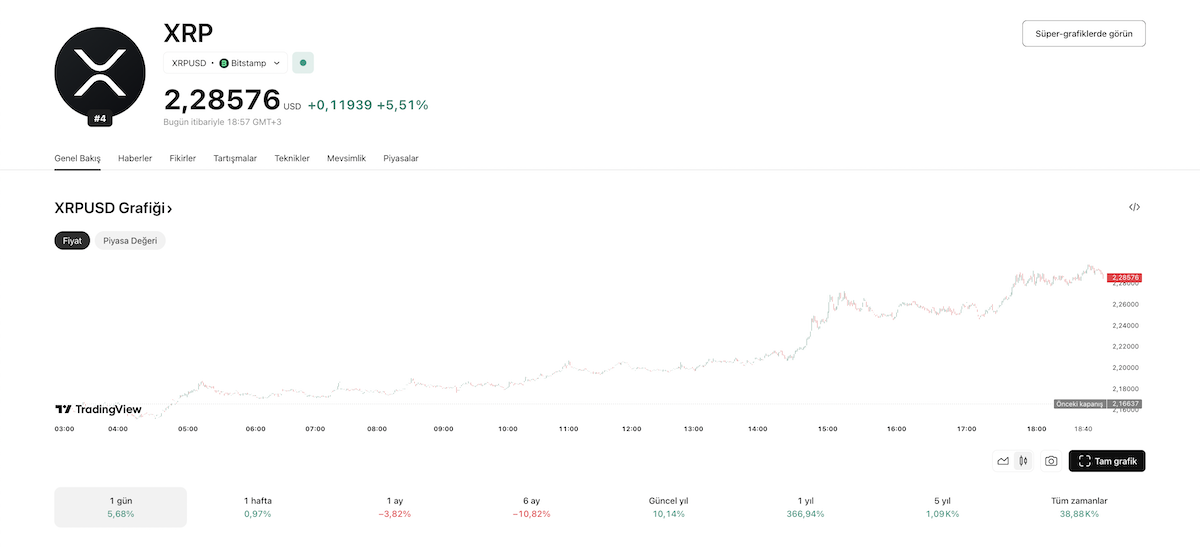The image size is (1200, 552).
Task: Open the Fikirler tab
Action: point(183,158)
